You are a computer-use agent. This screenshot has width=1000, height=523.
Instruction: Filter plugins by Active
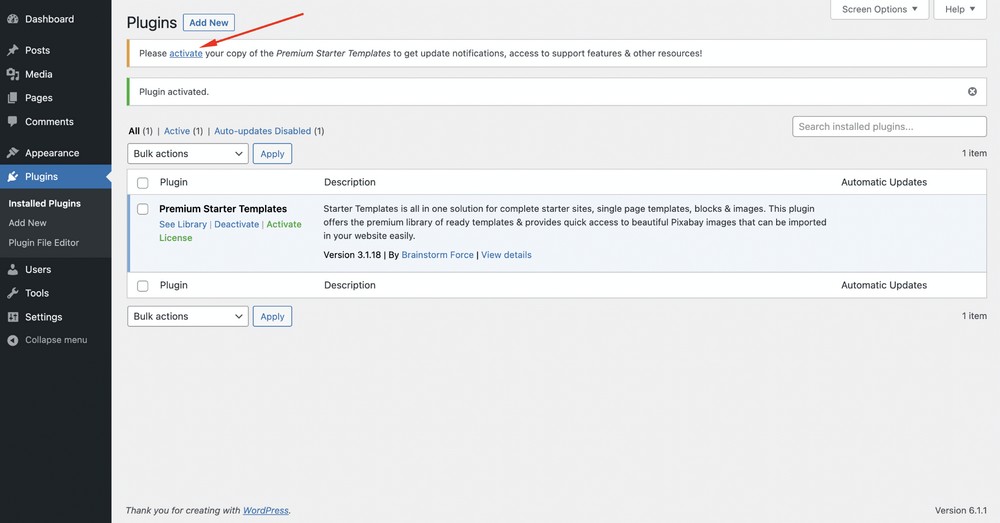[x=177, y=131]
